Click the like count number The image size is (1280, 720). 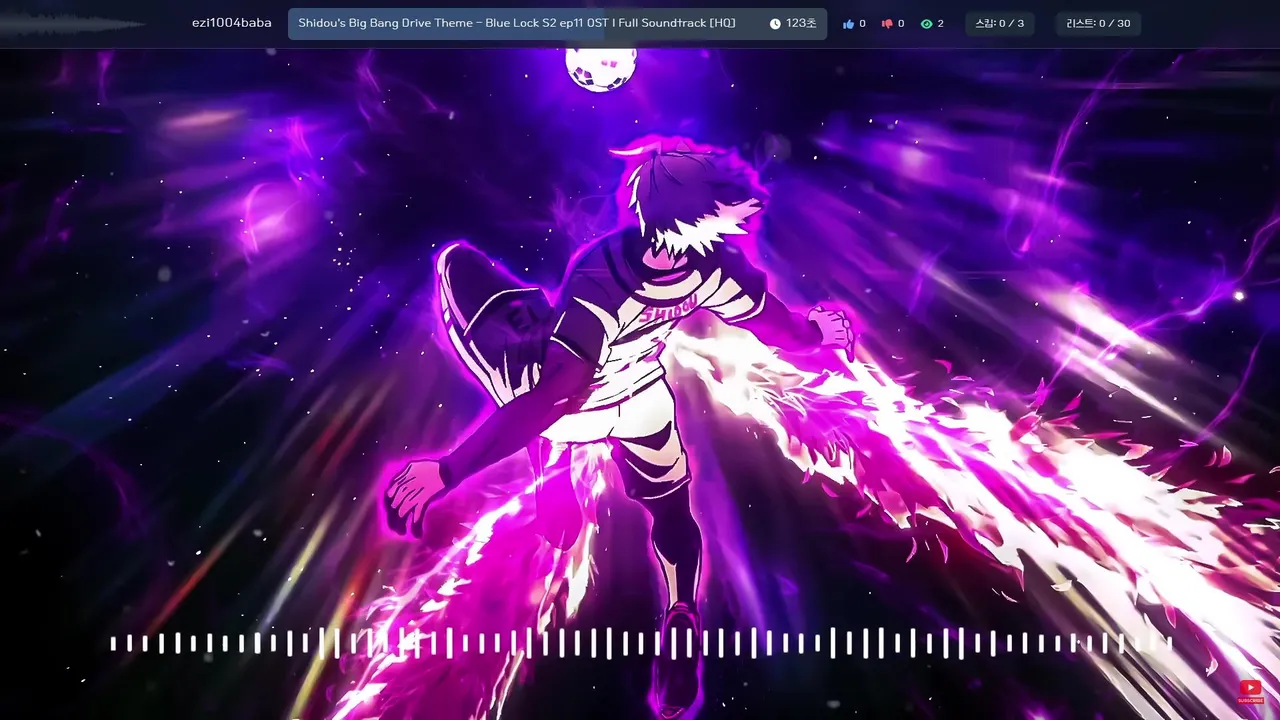pos(862,24)
